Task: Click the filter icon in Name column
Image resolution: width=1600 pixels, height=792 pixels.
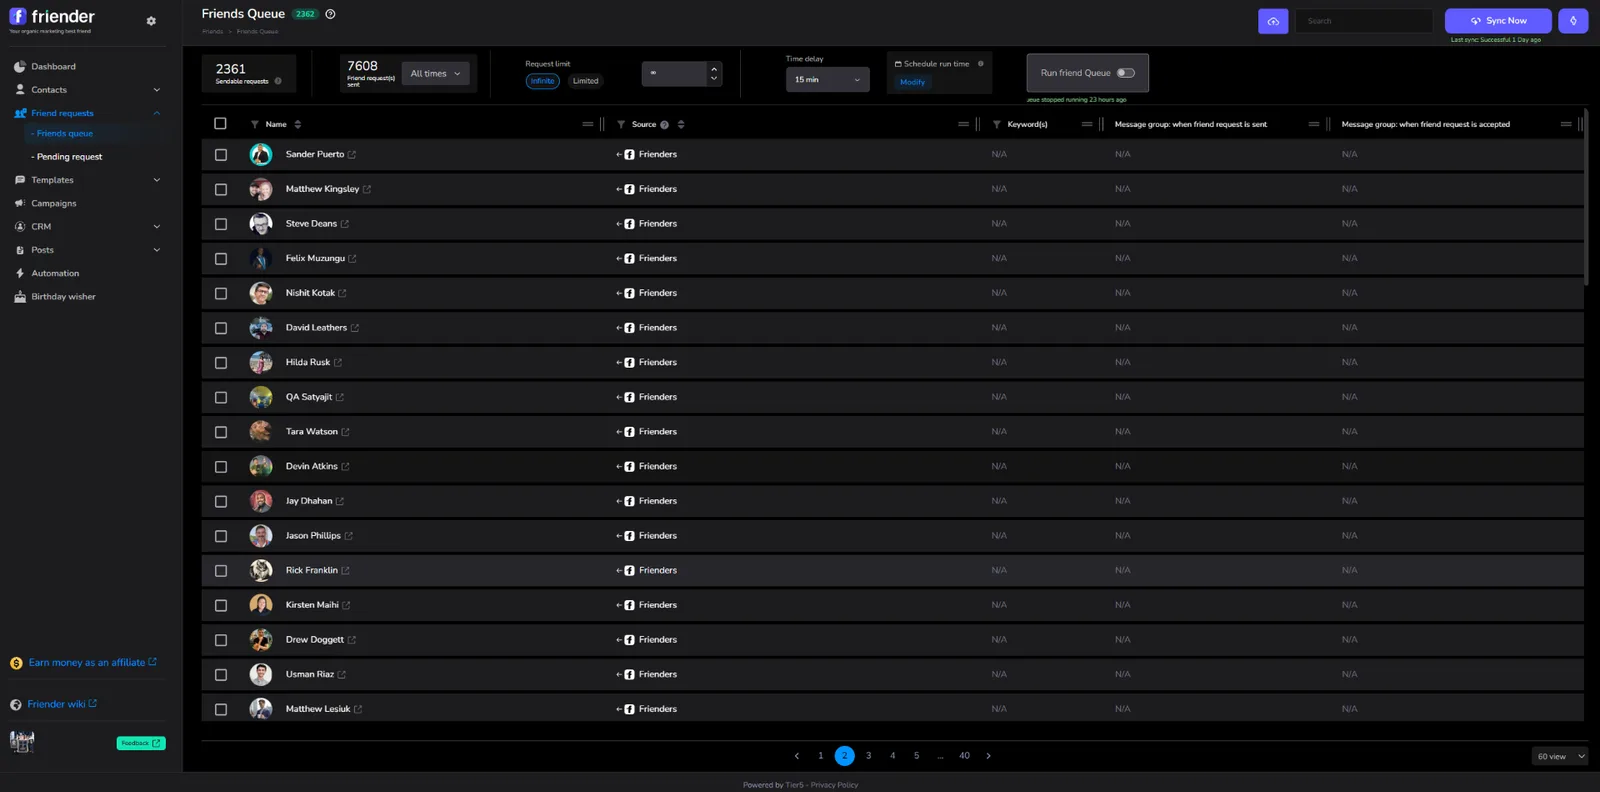Action: (x=255, y=124)
